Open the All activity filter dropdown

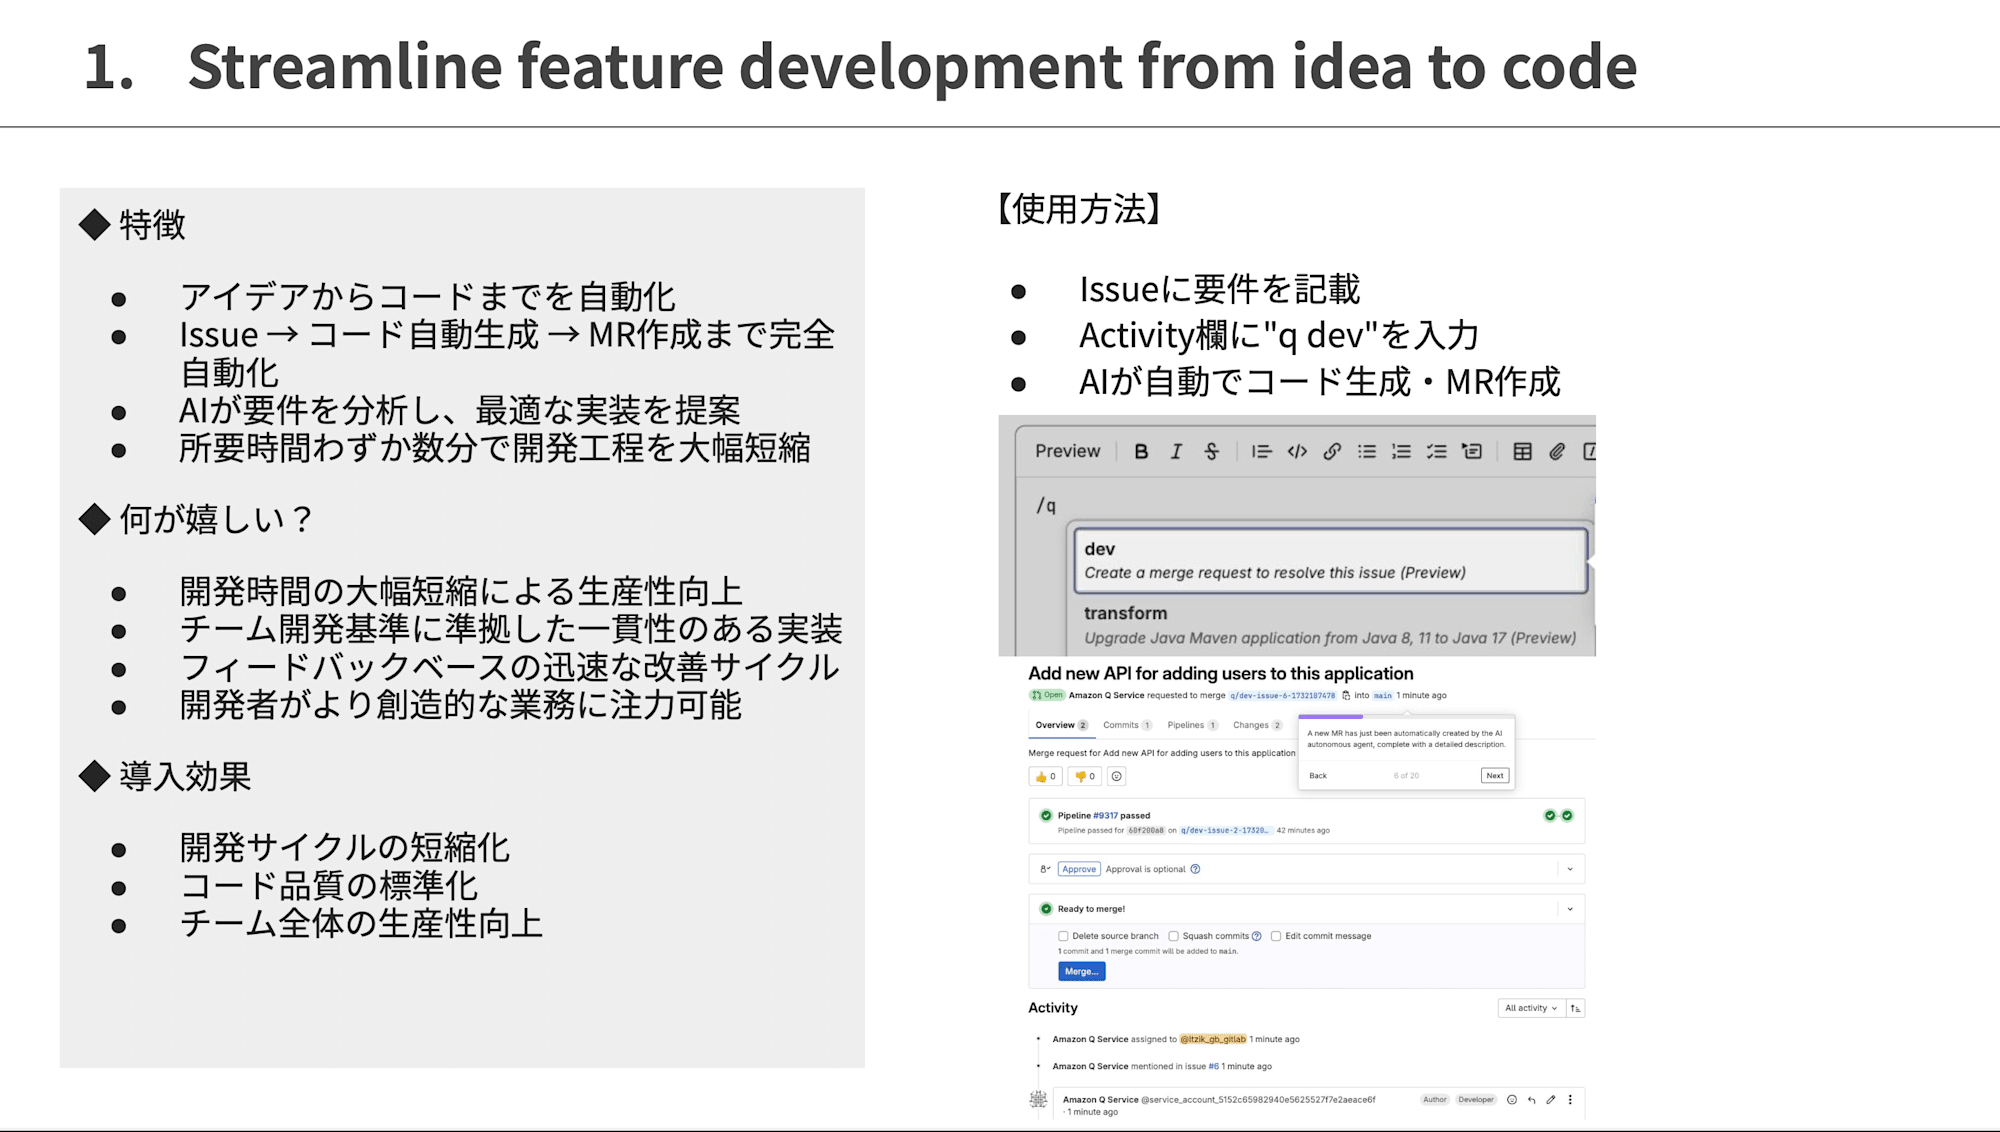pyautogui.click(x=1530, y=1008)
